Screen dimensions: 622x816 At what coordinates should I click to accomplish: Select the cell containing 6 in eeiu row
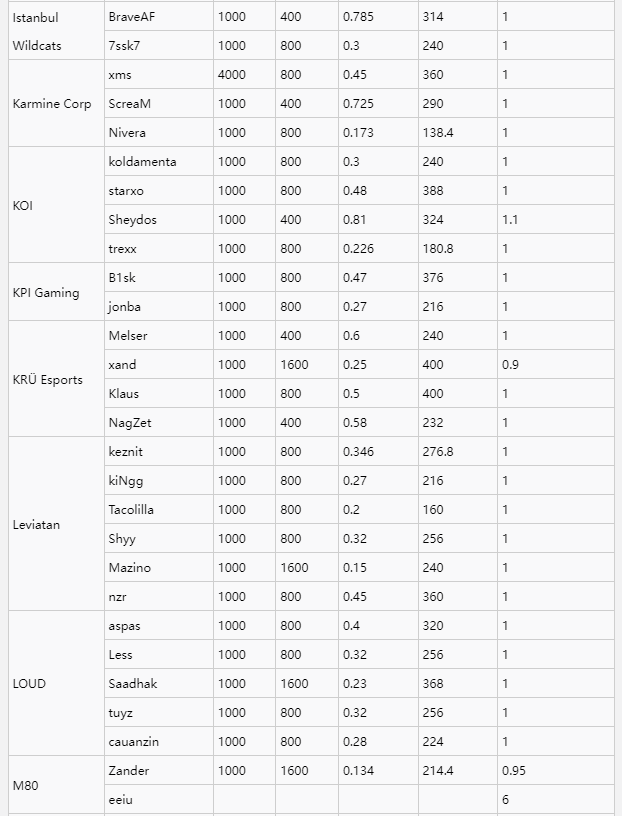coord(506,800)
